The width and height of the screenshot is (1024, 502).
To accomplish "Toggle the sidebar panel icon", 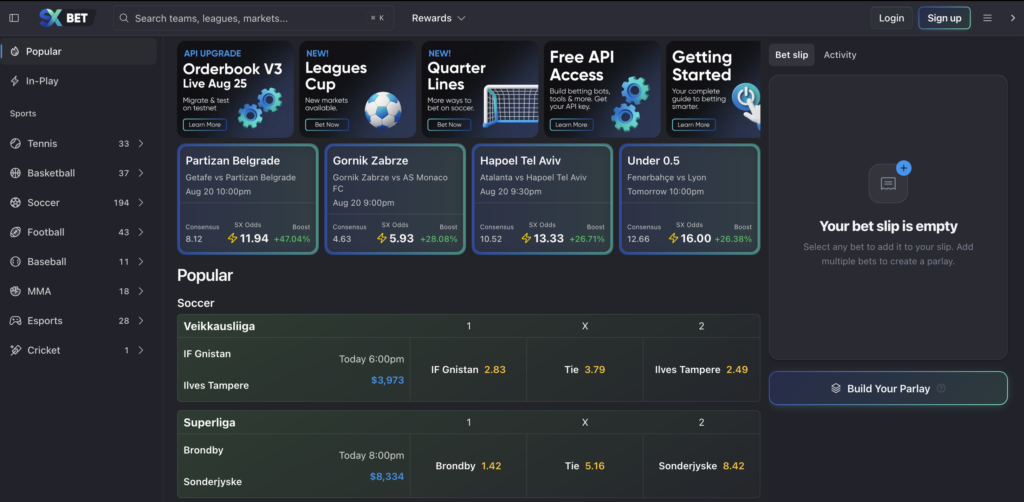I will click(x=14, y=18).
